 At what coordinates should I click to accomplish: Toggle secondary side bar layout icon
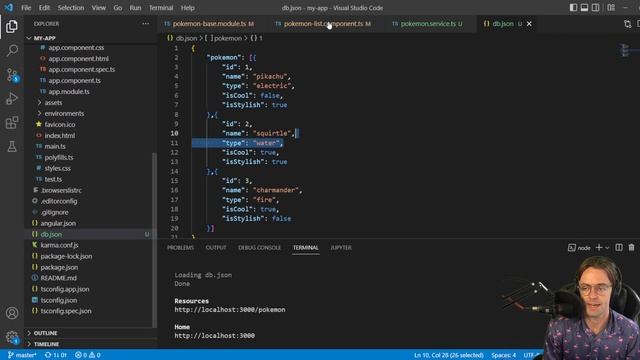click(x=596, y=7)
